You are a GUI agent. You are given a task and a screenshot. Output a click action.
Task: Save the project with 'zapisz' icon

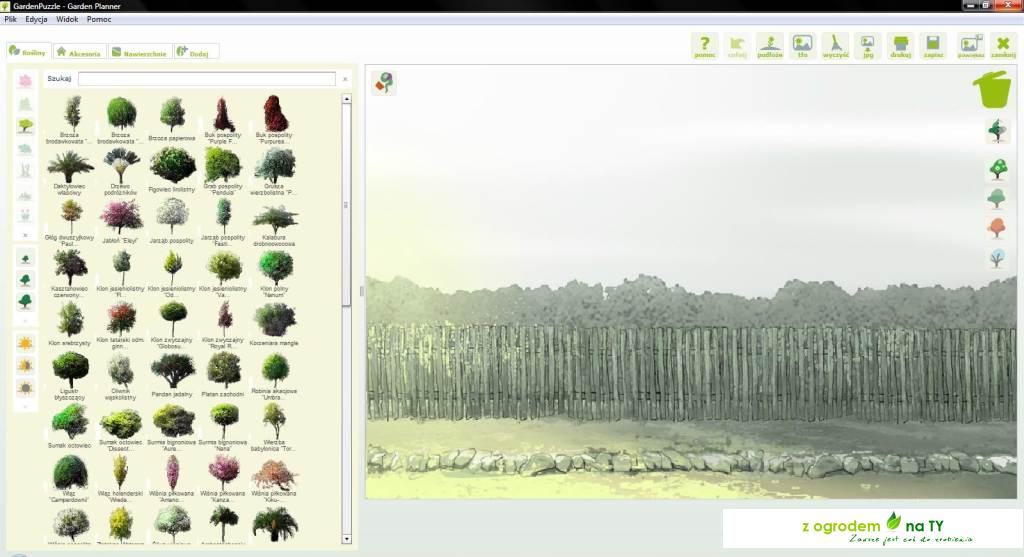pos(934,46)
